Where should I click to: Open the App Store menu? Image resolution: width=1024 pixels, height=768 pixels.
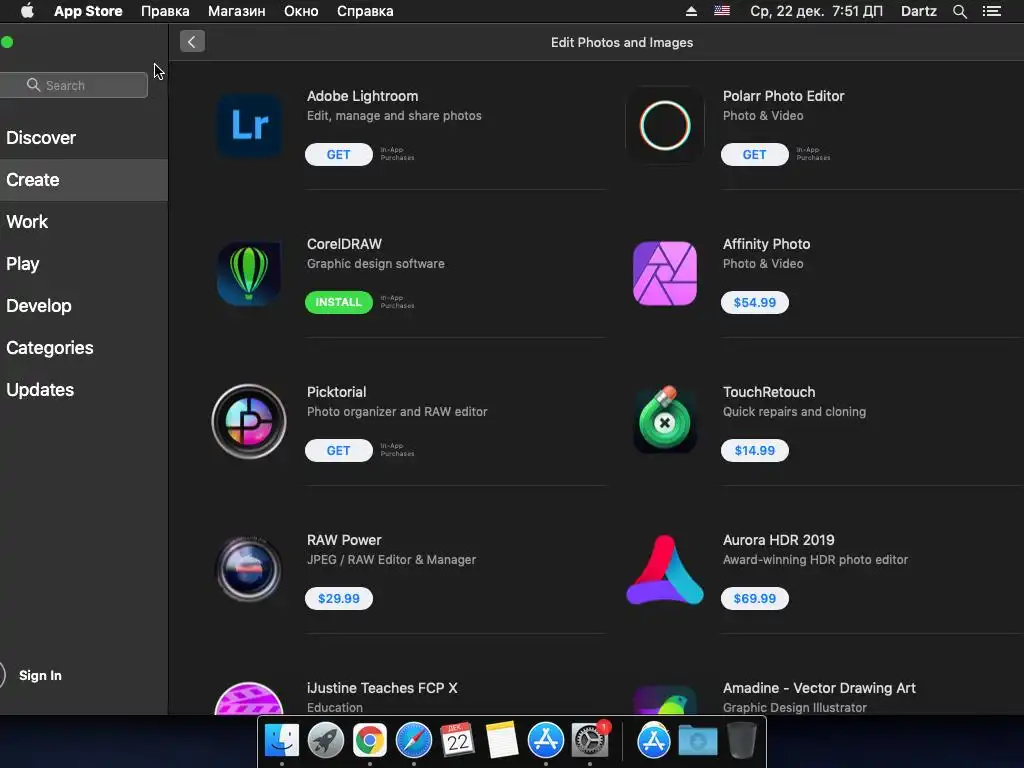point(88,11)
